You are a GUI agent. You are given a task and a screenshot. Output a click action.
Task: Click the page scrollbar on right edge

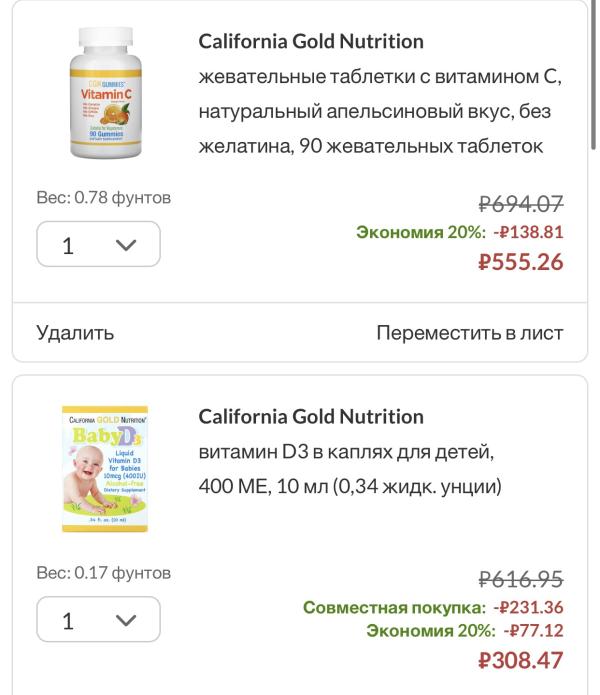pos(594,75)
